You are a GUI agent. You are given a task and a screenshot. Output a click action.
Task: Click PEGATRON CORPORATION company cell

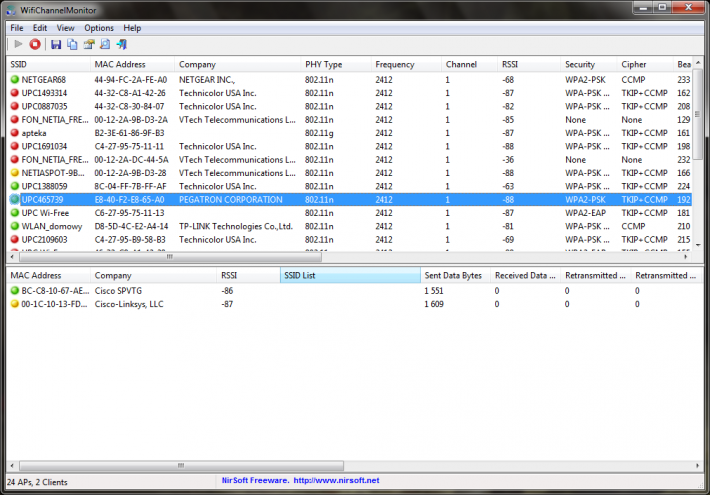(230, 199)
